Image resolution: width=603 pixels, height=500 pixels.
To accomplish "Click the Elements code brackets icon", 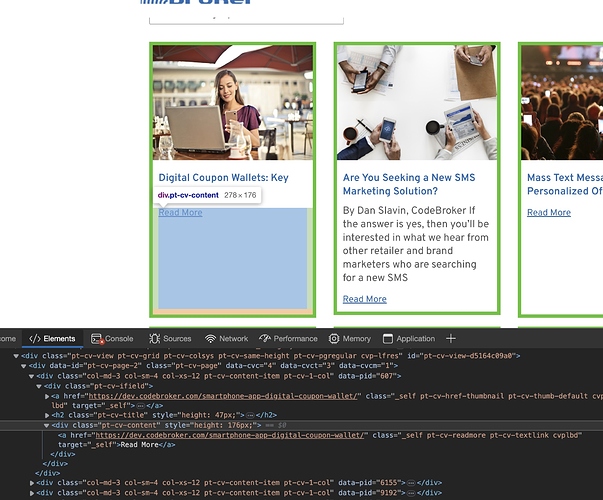I will (x=35, y=339).
